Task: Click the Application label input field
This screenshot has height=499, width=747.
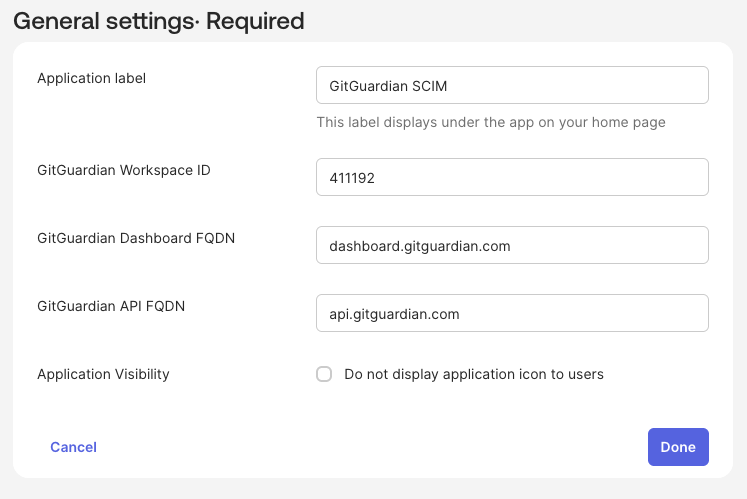Action: pos(512,85)
